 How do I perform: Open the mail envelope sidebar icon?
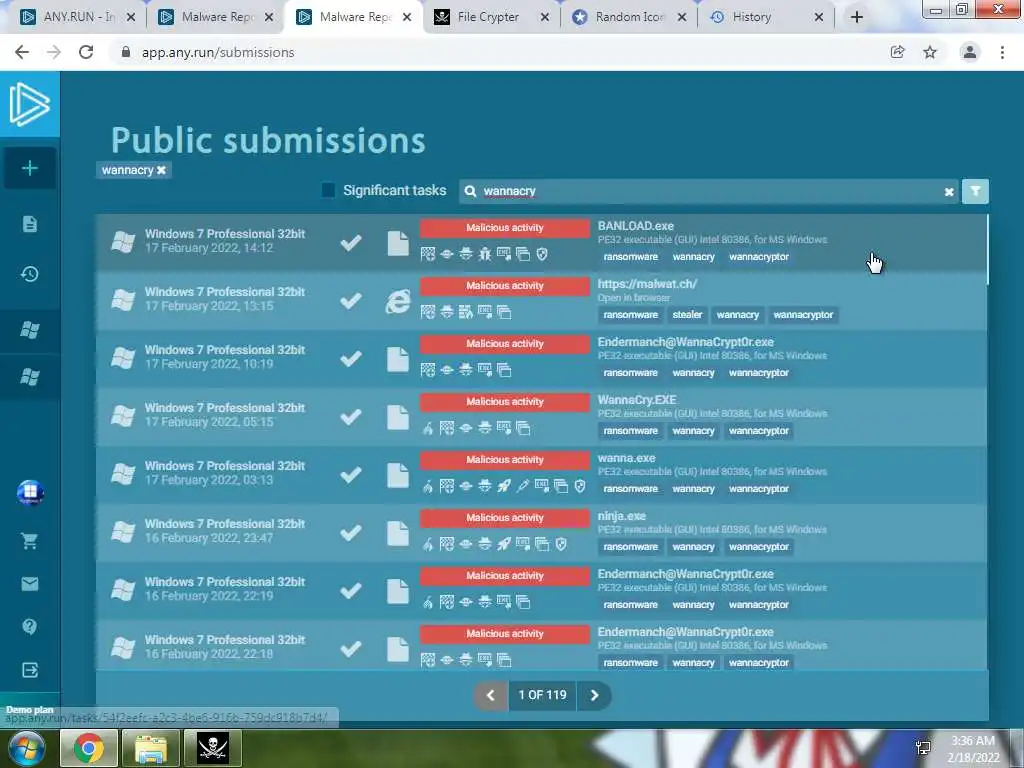pos(29,584)
